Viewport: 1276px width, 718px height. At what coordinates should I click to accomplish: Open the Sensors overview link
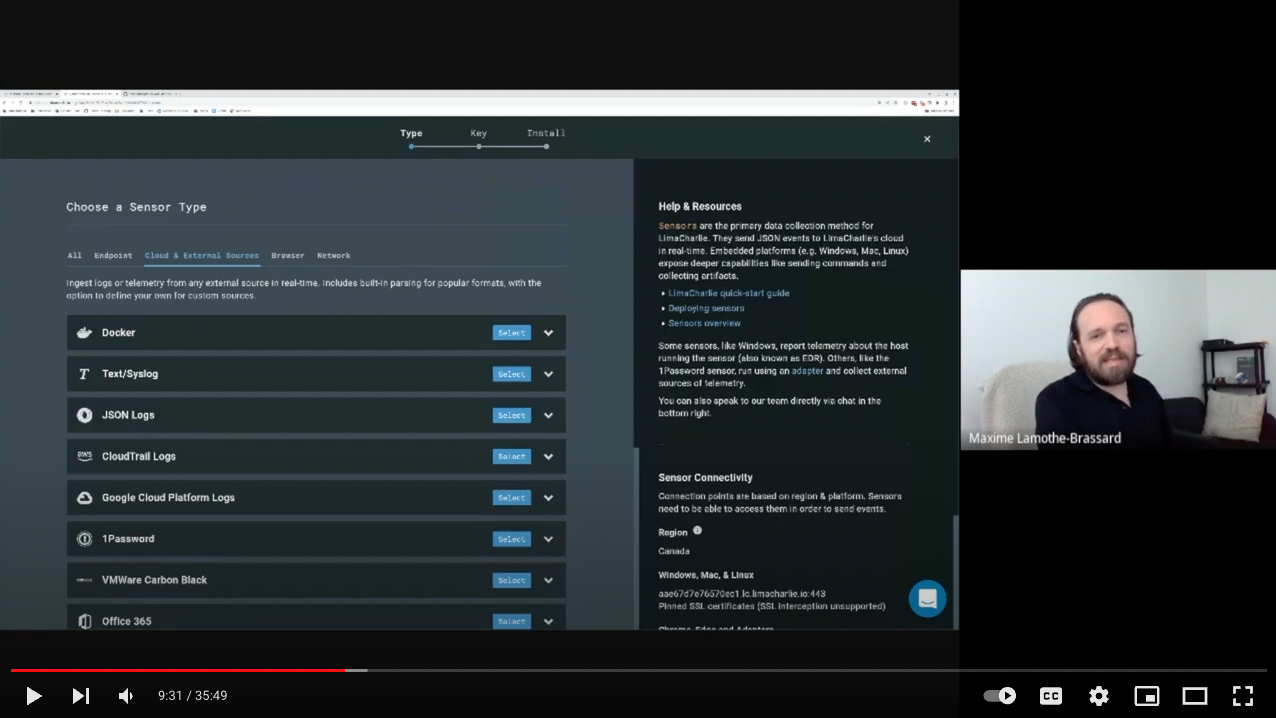click(704, 323)
